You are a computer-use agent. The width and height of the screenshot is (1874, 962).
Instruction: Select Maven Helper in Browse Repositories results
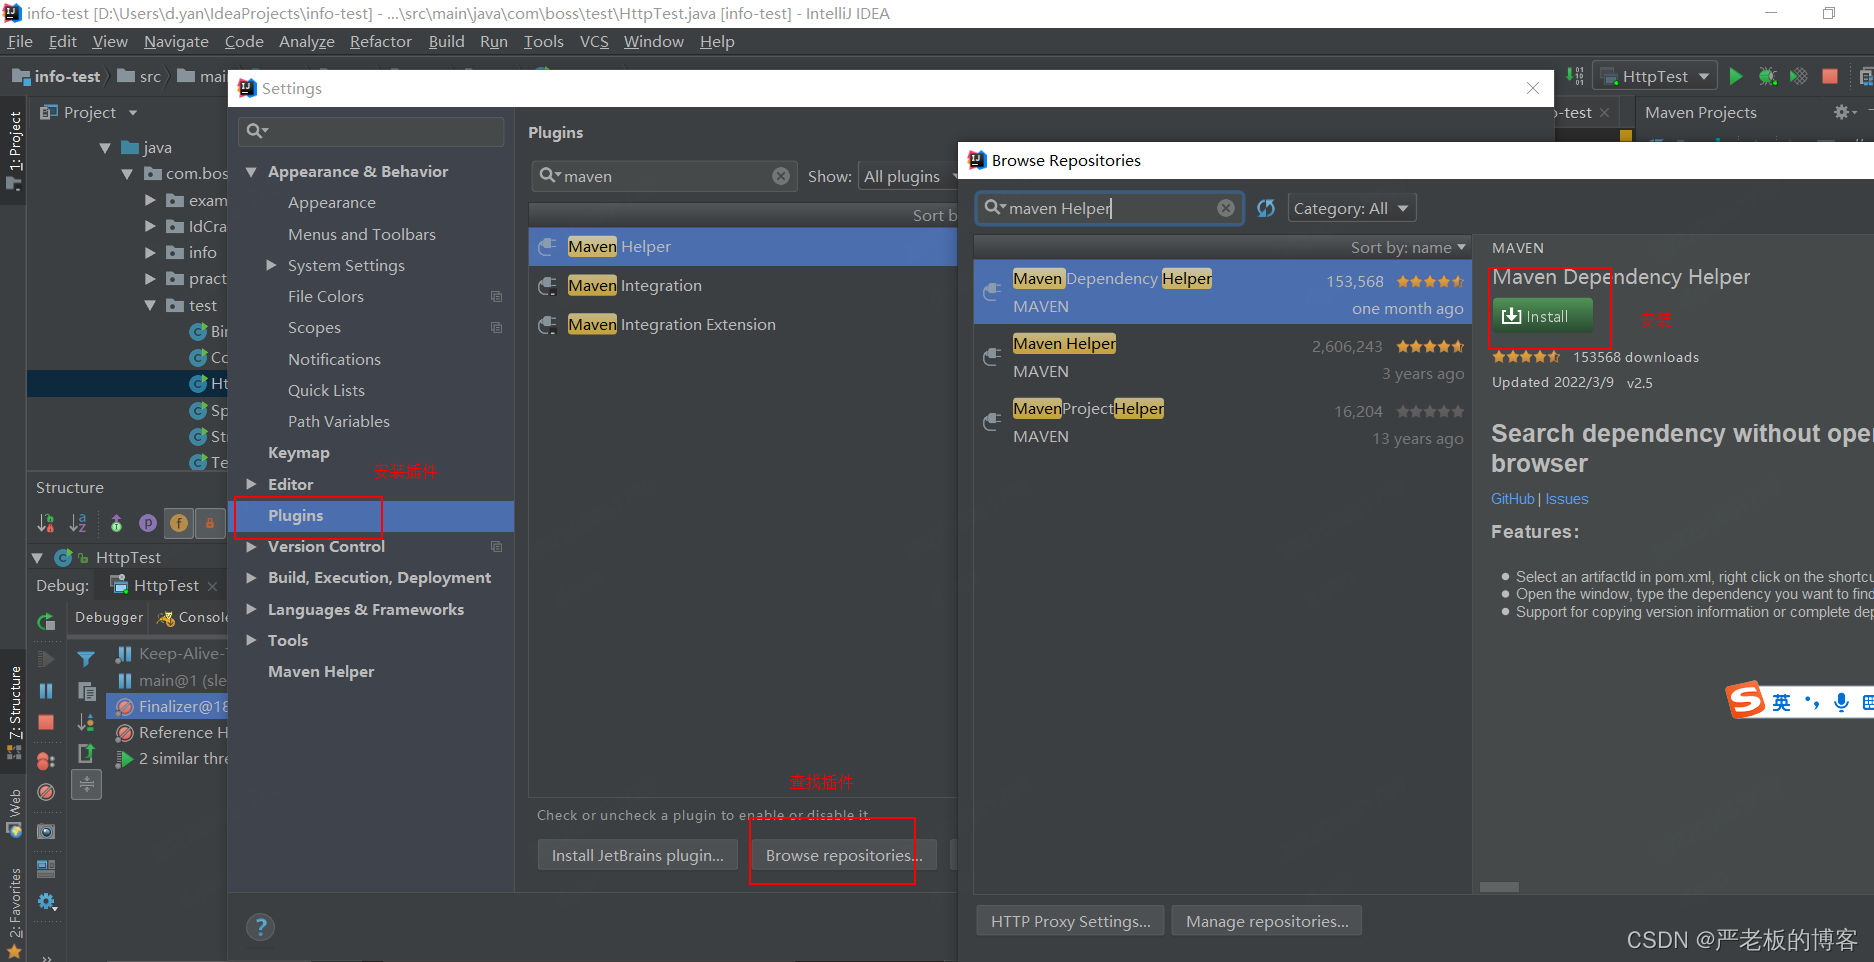1222,357
